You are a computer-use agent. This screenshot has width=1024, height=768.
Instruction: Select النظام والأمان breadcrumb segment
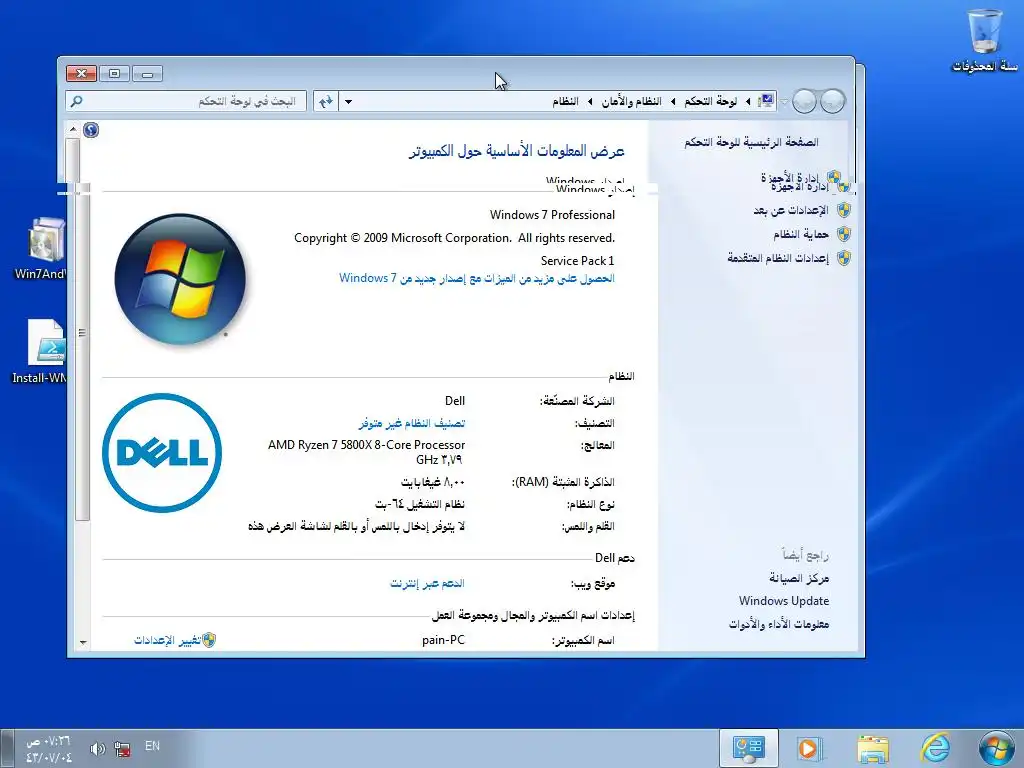point(631,101)
